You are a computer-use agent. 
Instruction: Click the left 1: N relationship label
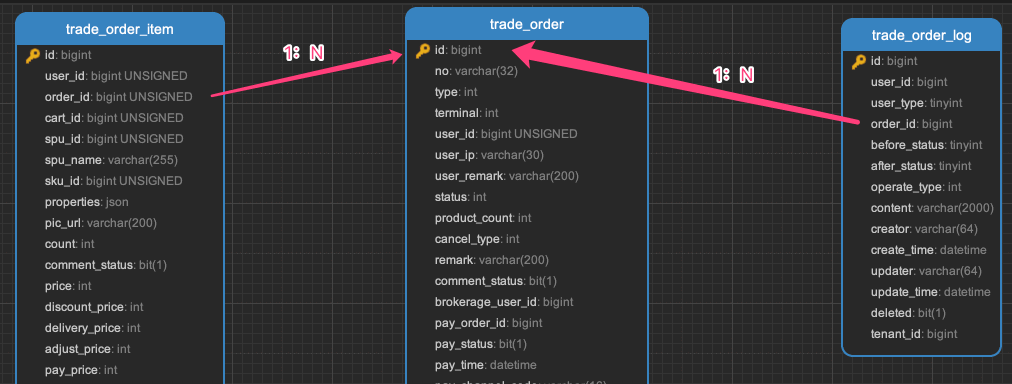[x=303, y=53]
